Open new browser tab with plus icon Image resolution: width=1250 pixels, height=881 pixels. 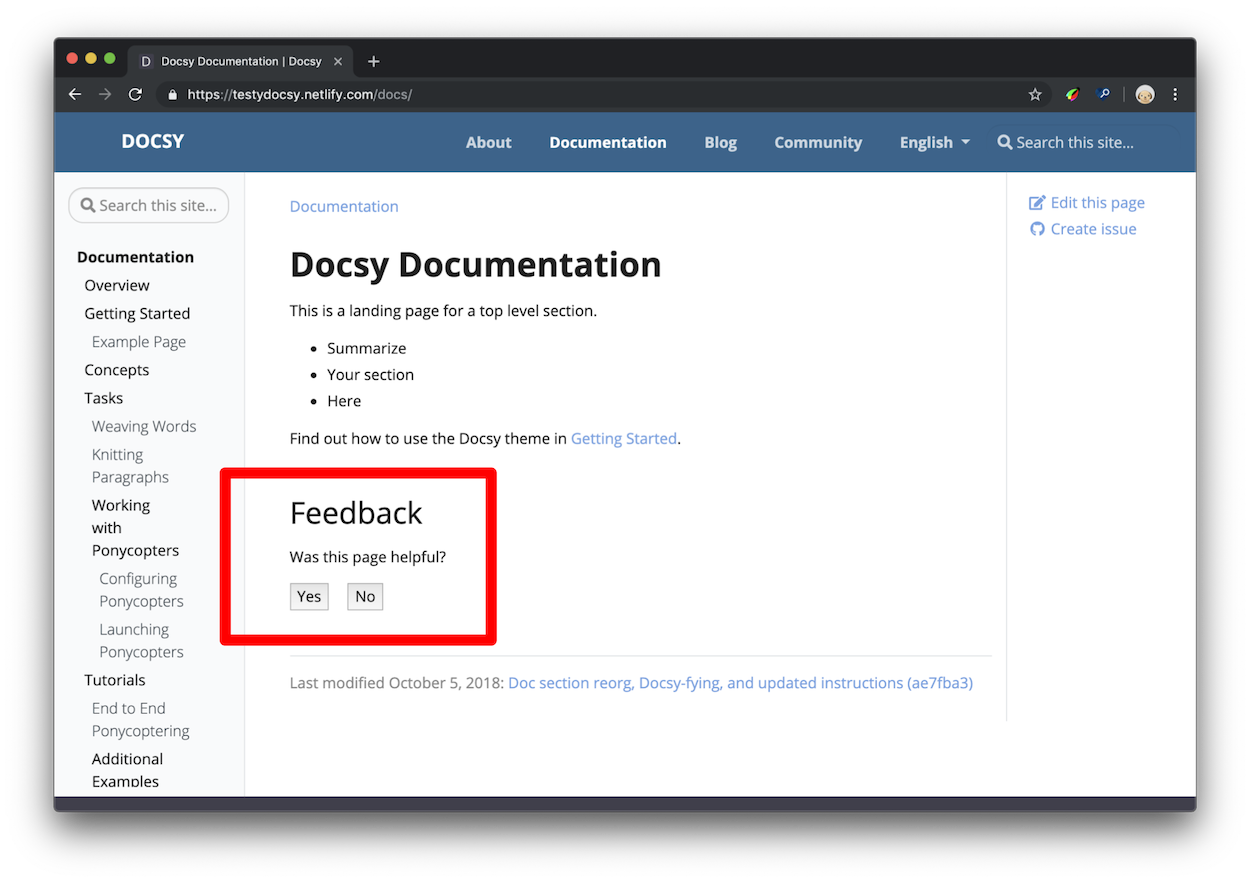373,61
